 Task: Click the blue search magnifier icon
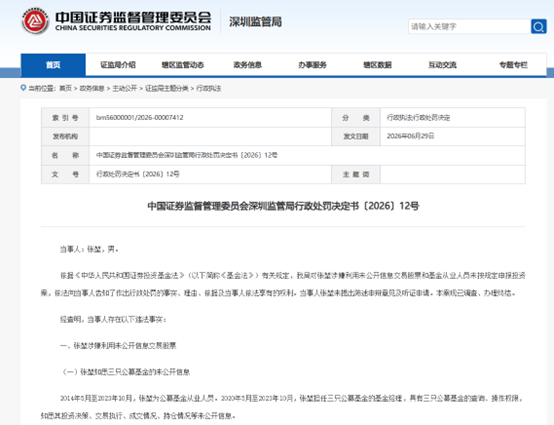(x=538, y=26)
